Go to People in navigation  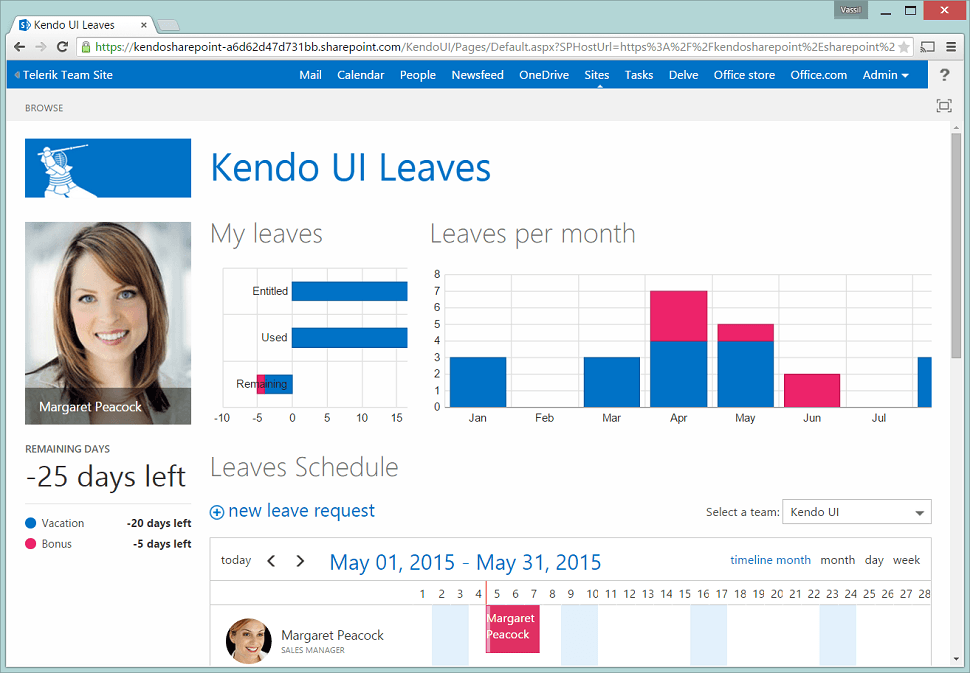click(418, 75)
